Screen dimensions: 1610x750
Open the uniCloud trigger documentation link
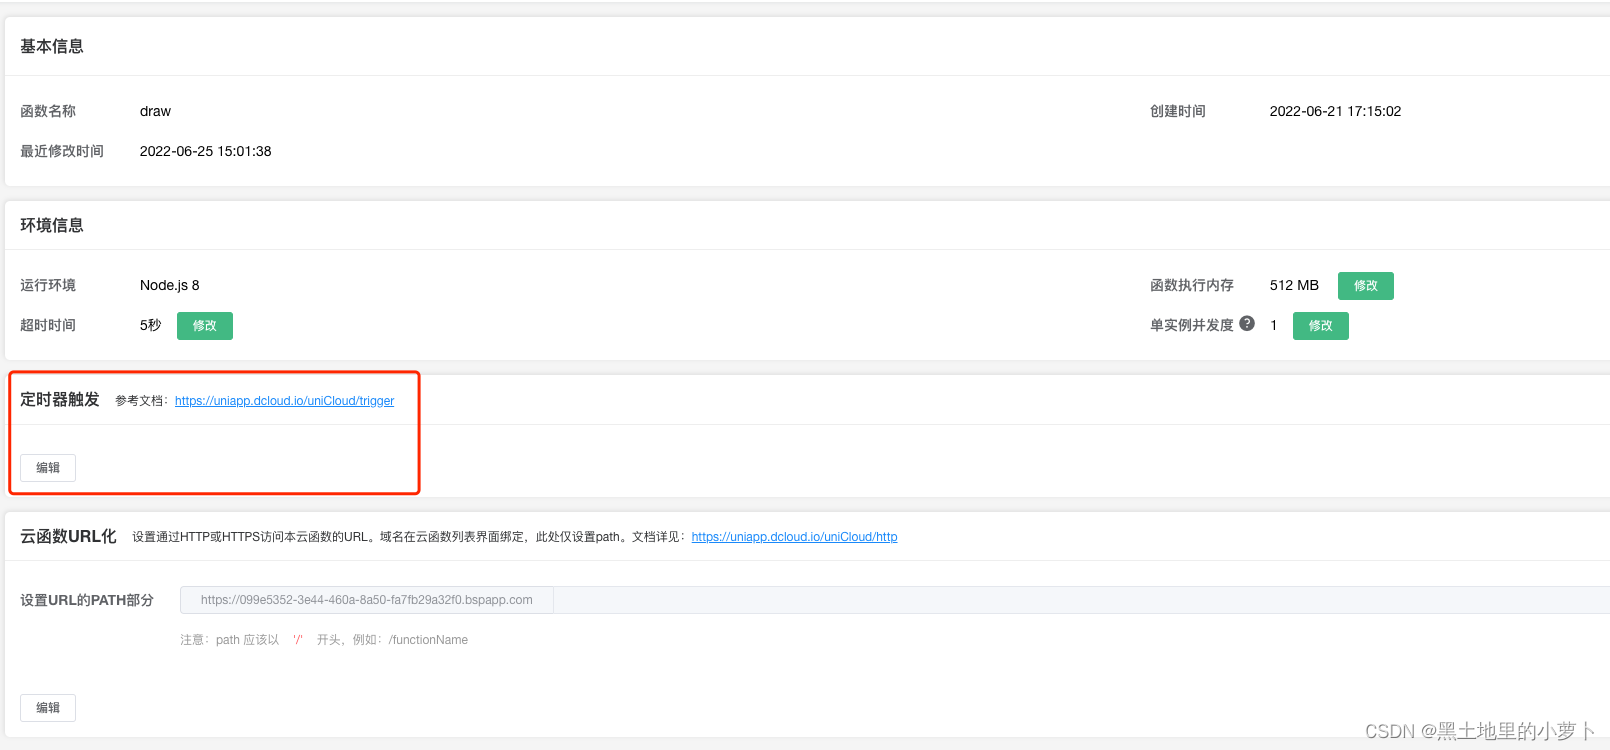pyautogui.click(x=284, y=401)
